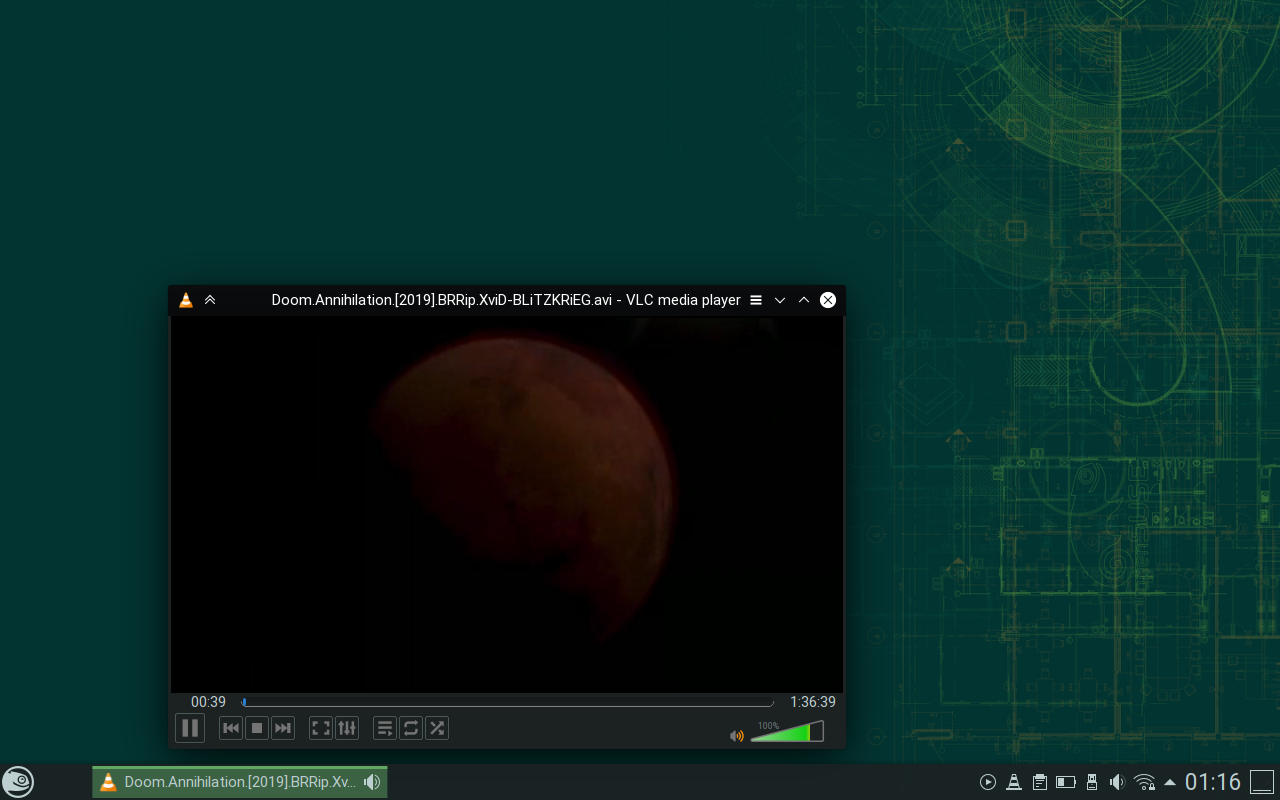Toggle the total time 1:36:39 display
The width and height of the screenshot is (1280, 800).
point(813,702)
